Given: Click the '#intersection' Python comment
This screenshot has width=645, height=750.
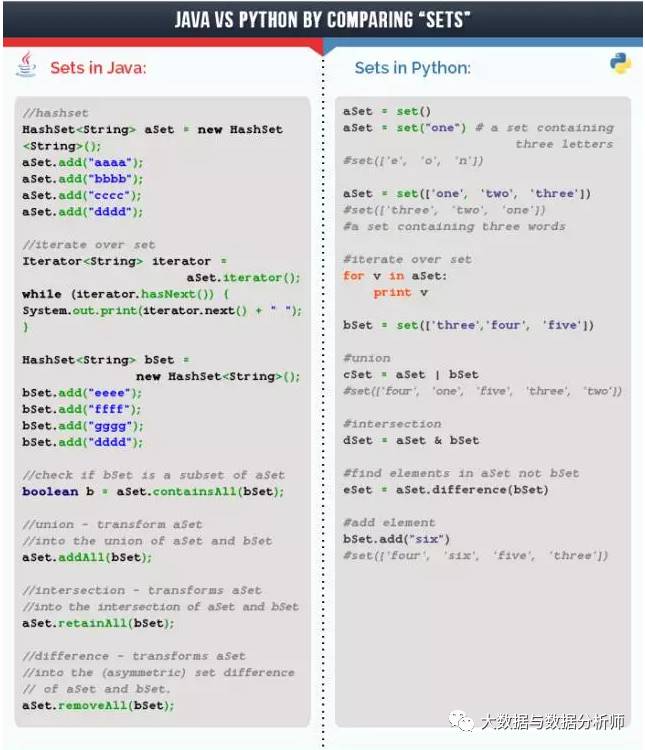Looking at the screenshot, I should point(392,424).
